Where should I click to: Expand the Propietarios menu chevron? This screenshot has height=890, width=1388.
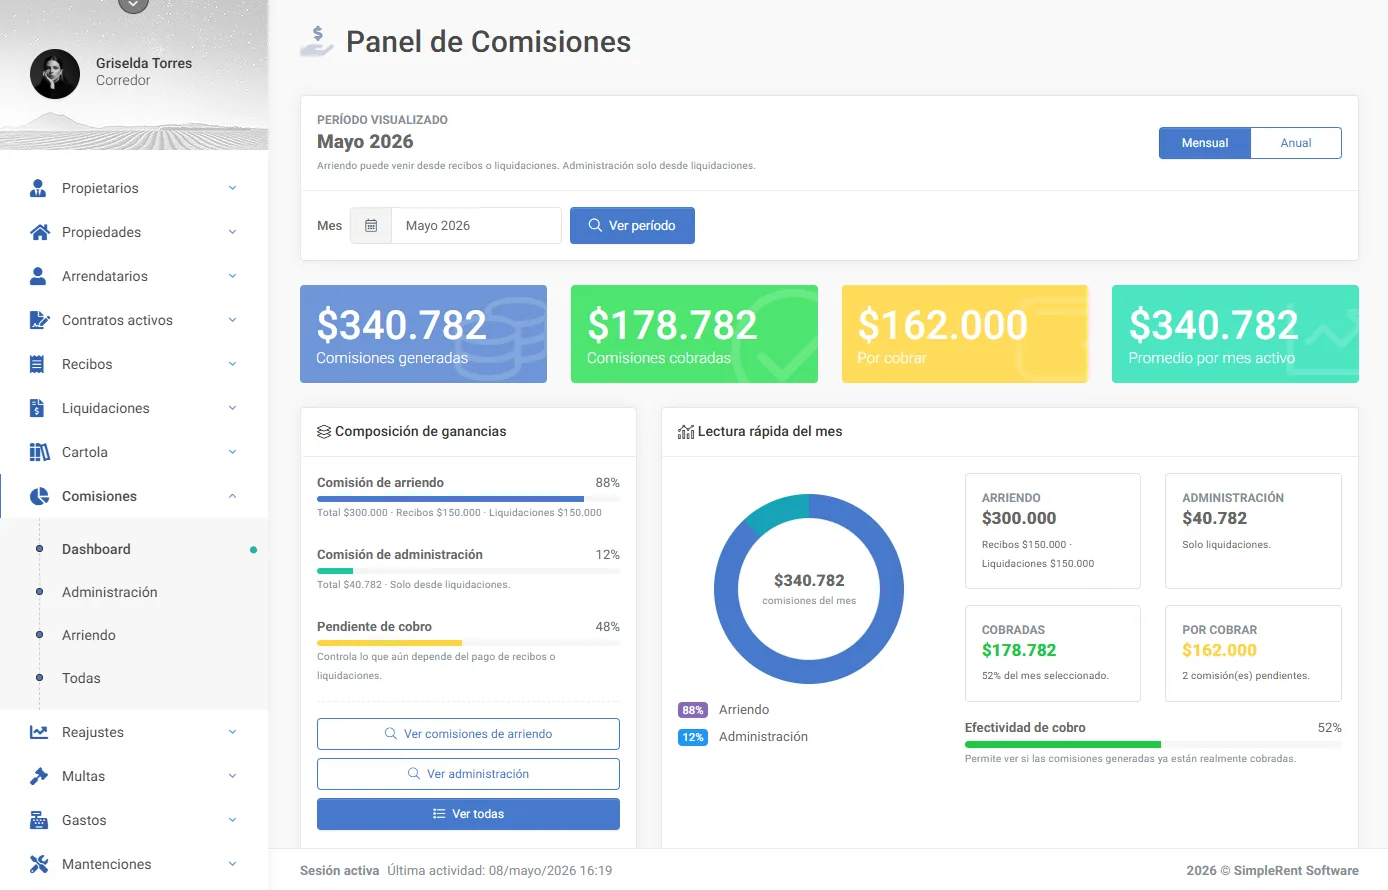(232, 188)
